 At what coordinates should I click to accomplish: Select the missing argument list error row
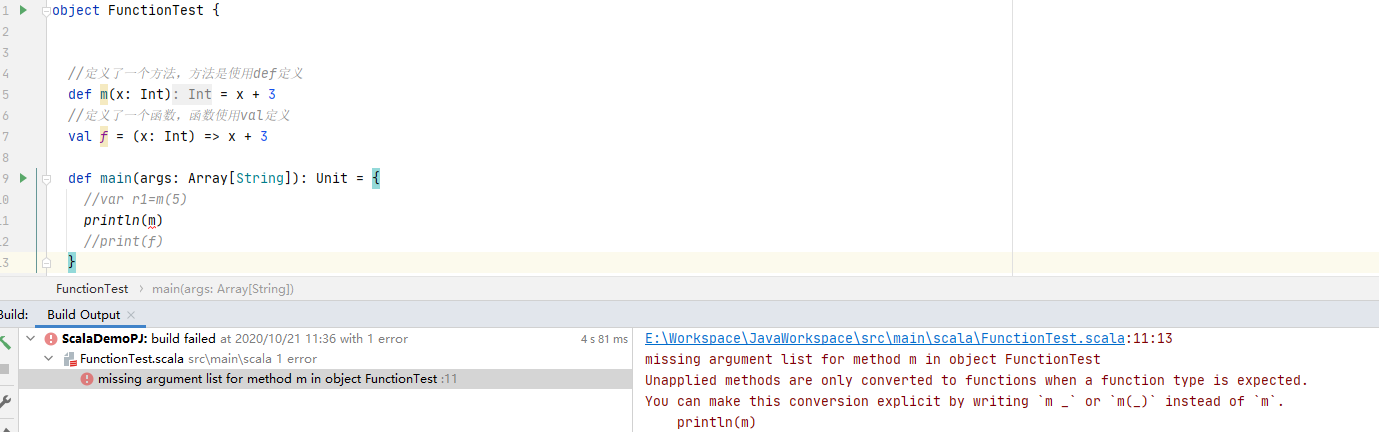267,379
